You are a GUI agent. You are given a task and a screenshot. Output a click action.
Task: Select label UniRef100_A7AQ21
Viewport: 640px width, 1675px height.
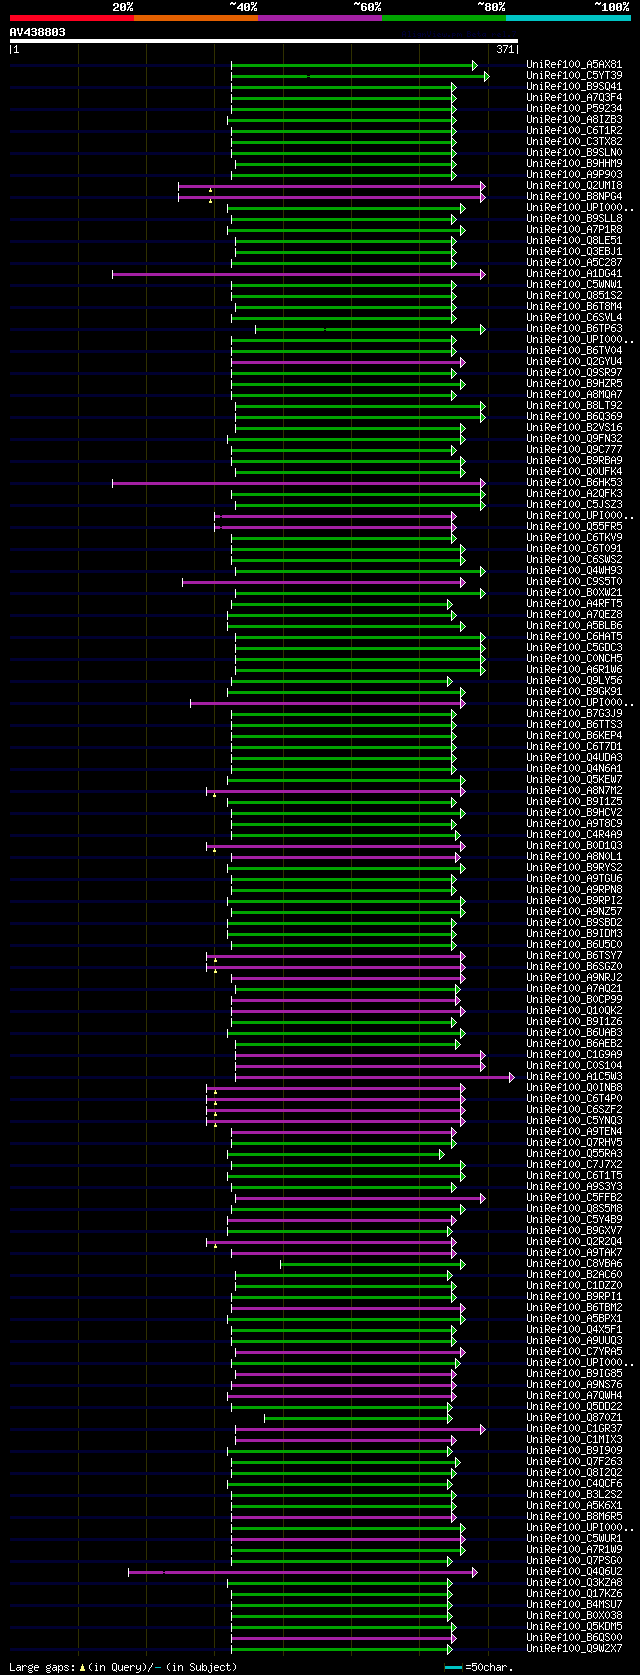pos(574,989)
